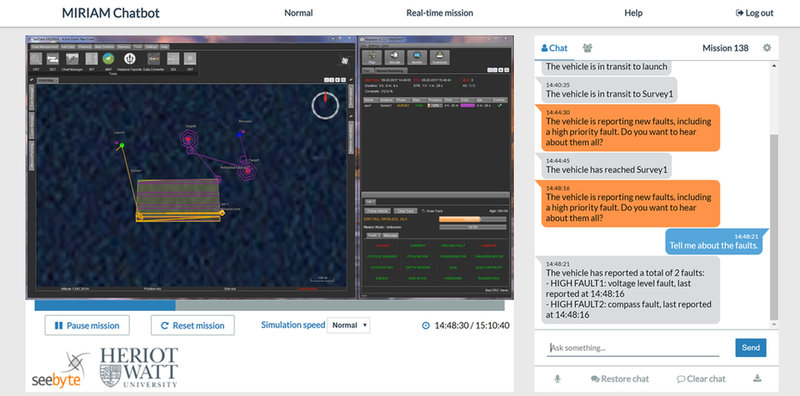Image resolution: width=800 pixels, height=396 pixels.
Task: Open the Data Converter tool icon
Action: click(153, 59)
